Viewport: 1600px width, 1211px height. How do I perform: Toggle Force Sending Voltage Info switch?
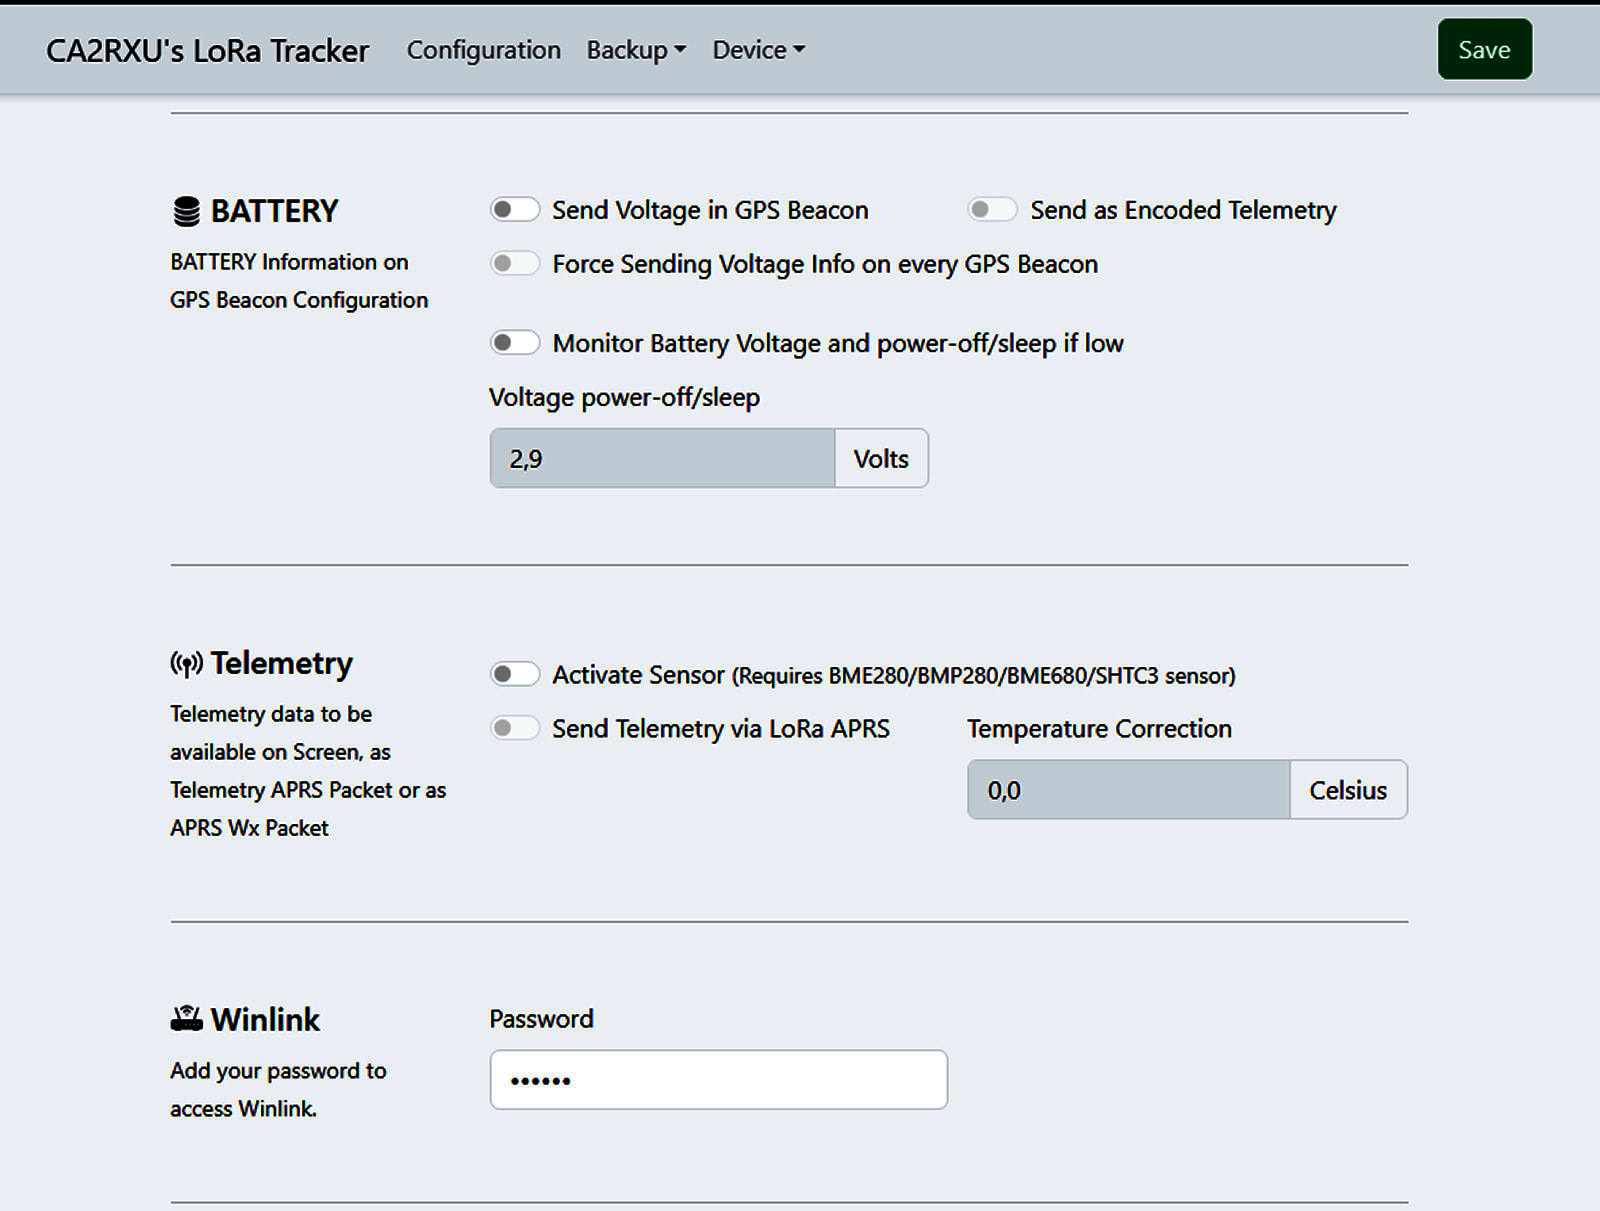point(514,264)
